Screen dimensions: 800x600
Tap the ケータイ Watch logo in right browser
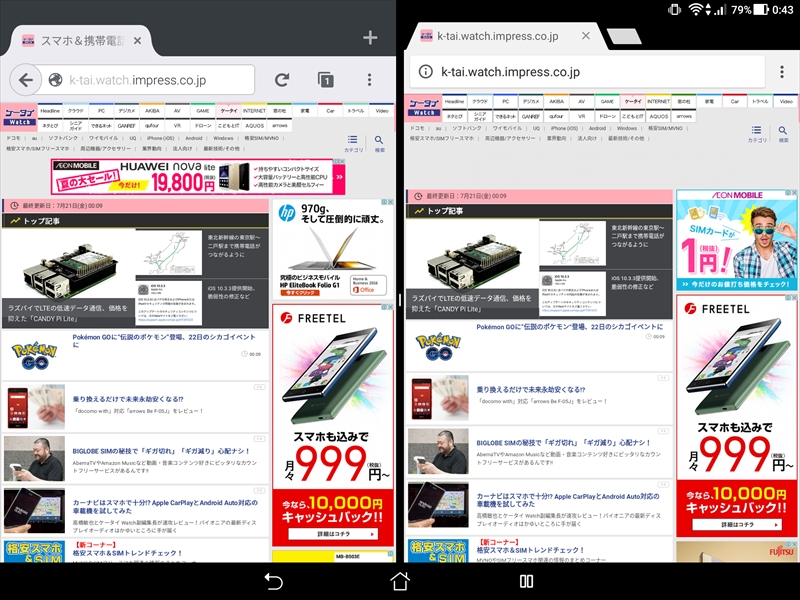(423, 106)
